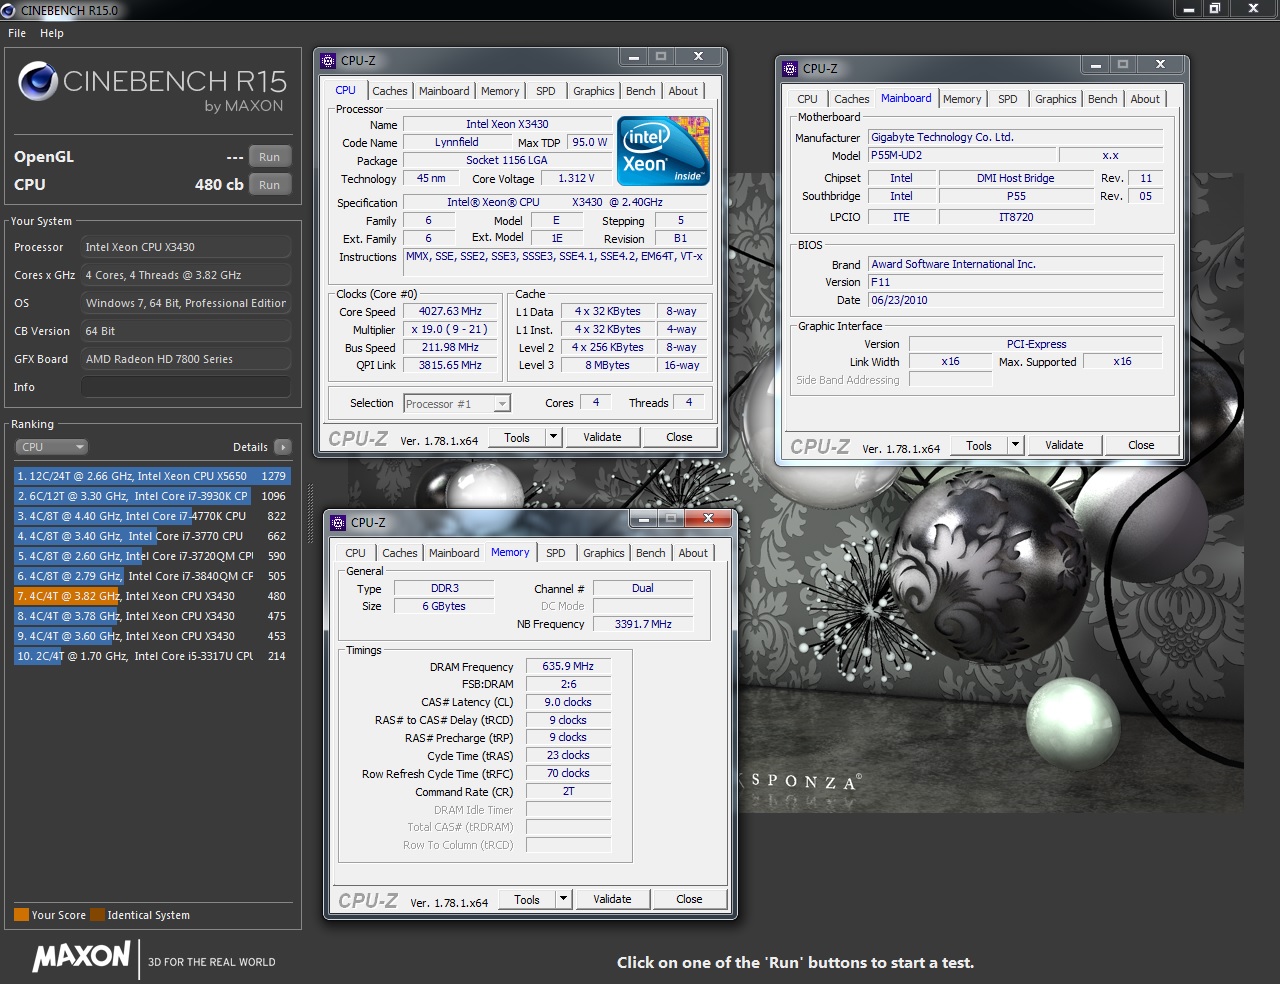Click Validate in CPU-Z Mainboard window
Screen dimensions: 1280x984
pos(1064,446)
